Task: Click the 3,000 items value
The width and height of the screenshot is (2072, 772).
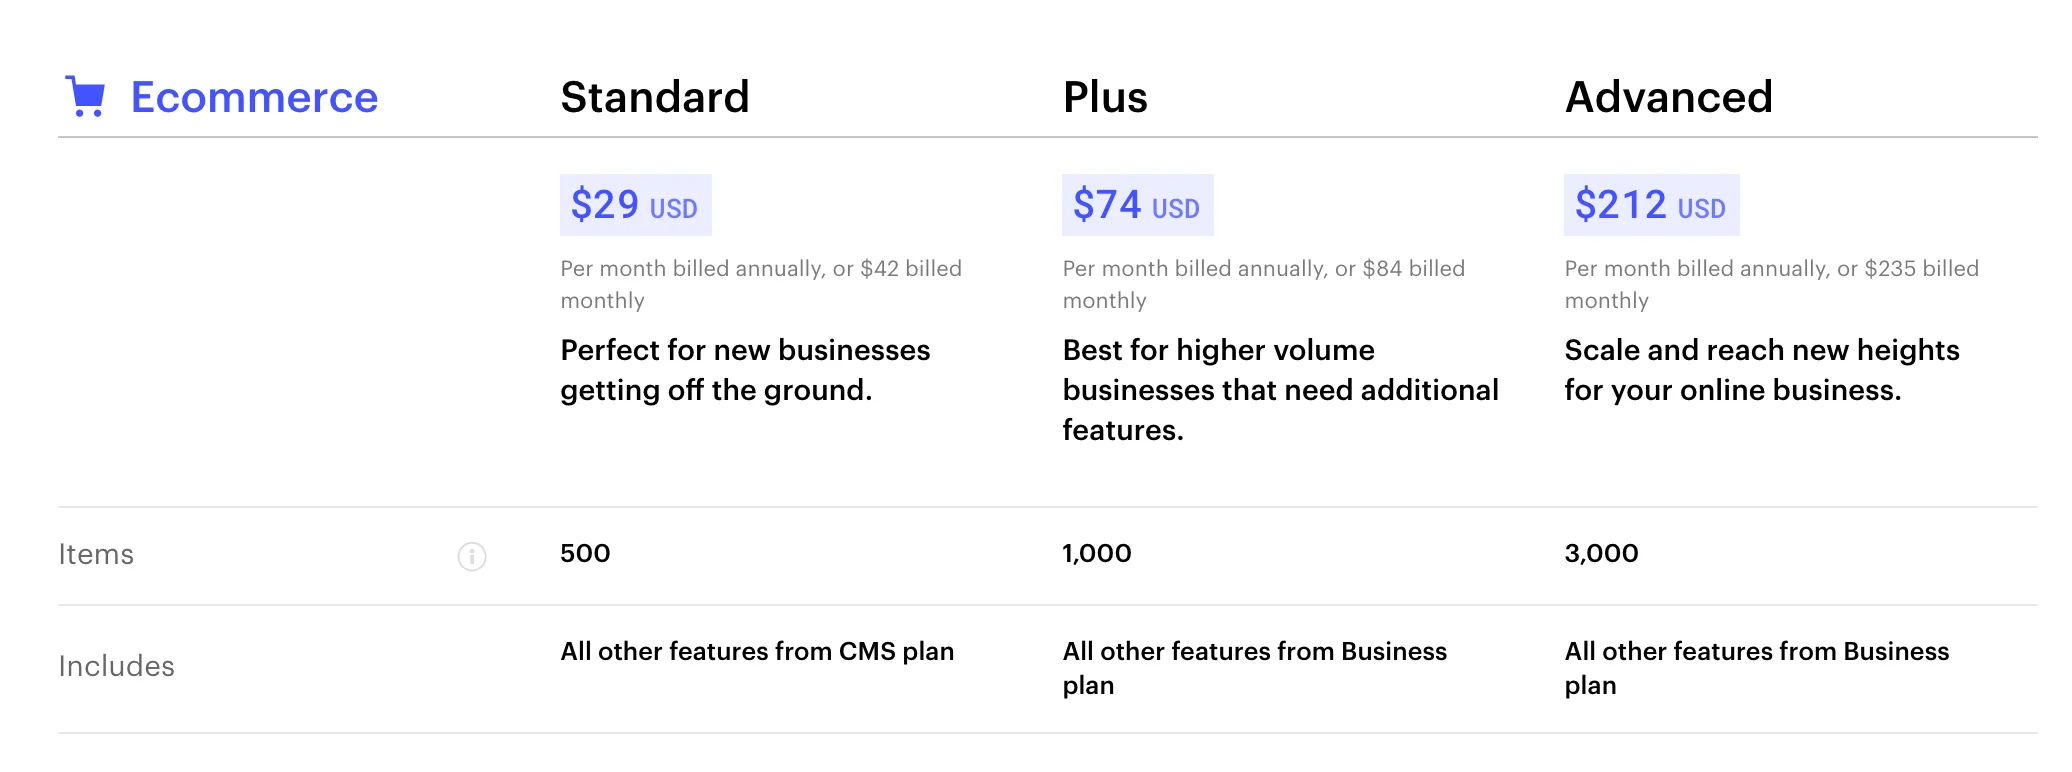Action: 1601,553
